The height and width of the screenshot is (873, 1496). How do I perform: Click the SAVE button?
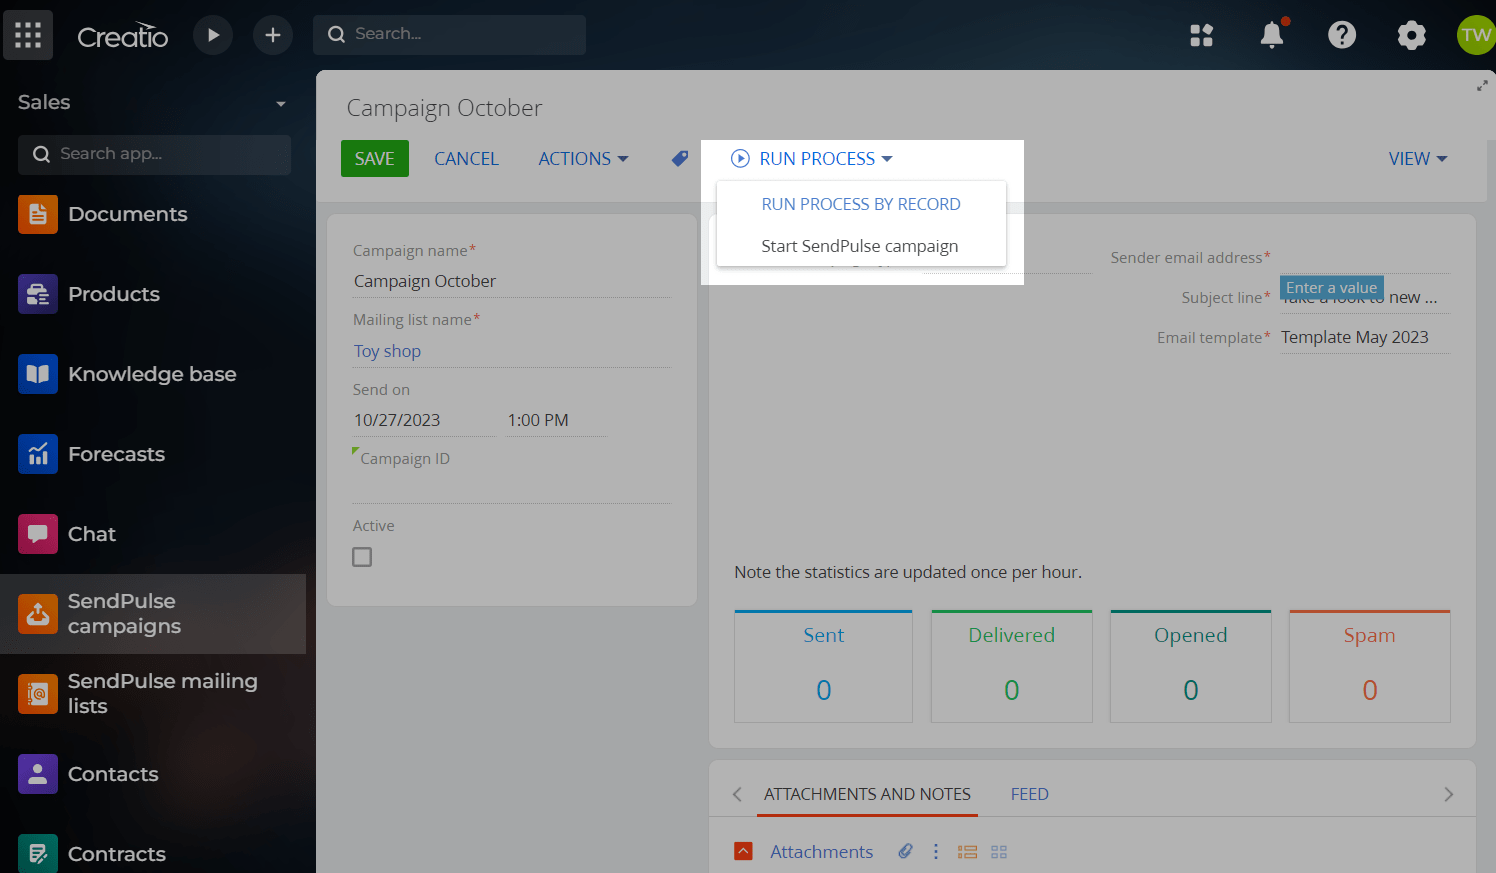[375, 159]
